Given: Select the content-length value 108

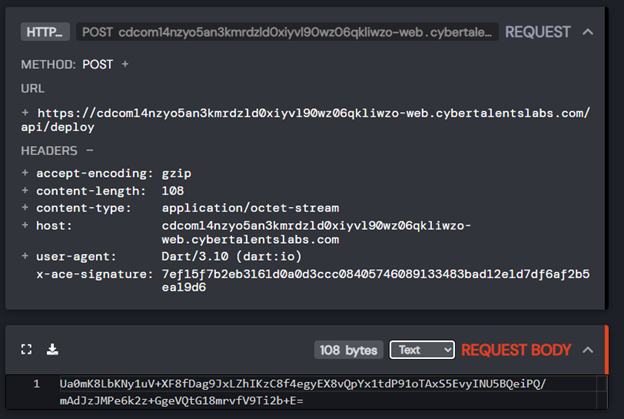Looking at the screenshot, I should (x=173, y=191).
